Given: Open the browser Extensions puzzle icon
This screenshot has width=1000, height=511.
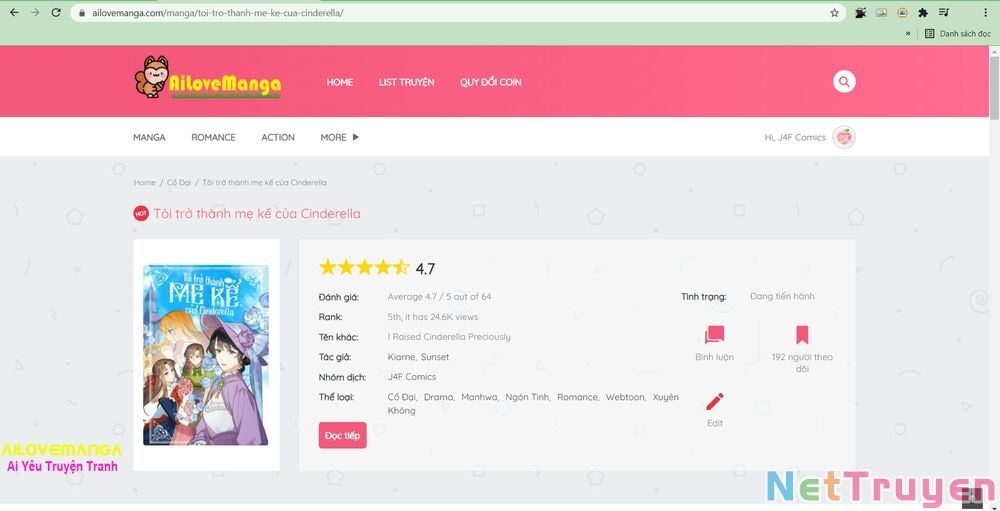Looking at the screenshot, I should coord(923,13).
